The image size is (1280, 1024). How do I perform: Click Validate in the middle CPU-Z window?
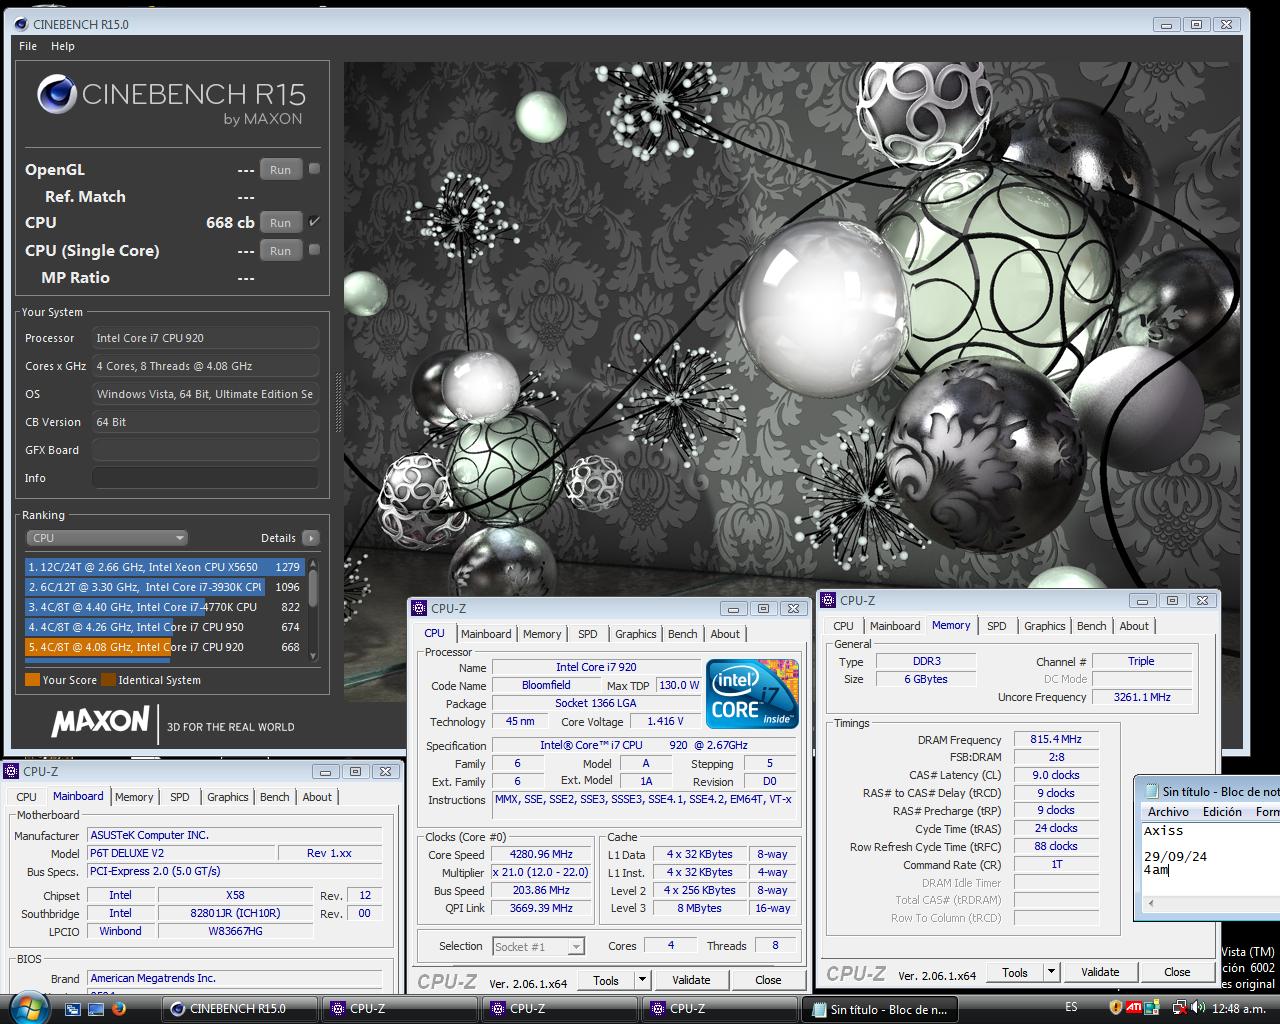point(691,980)
